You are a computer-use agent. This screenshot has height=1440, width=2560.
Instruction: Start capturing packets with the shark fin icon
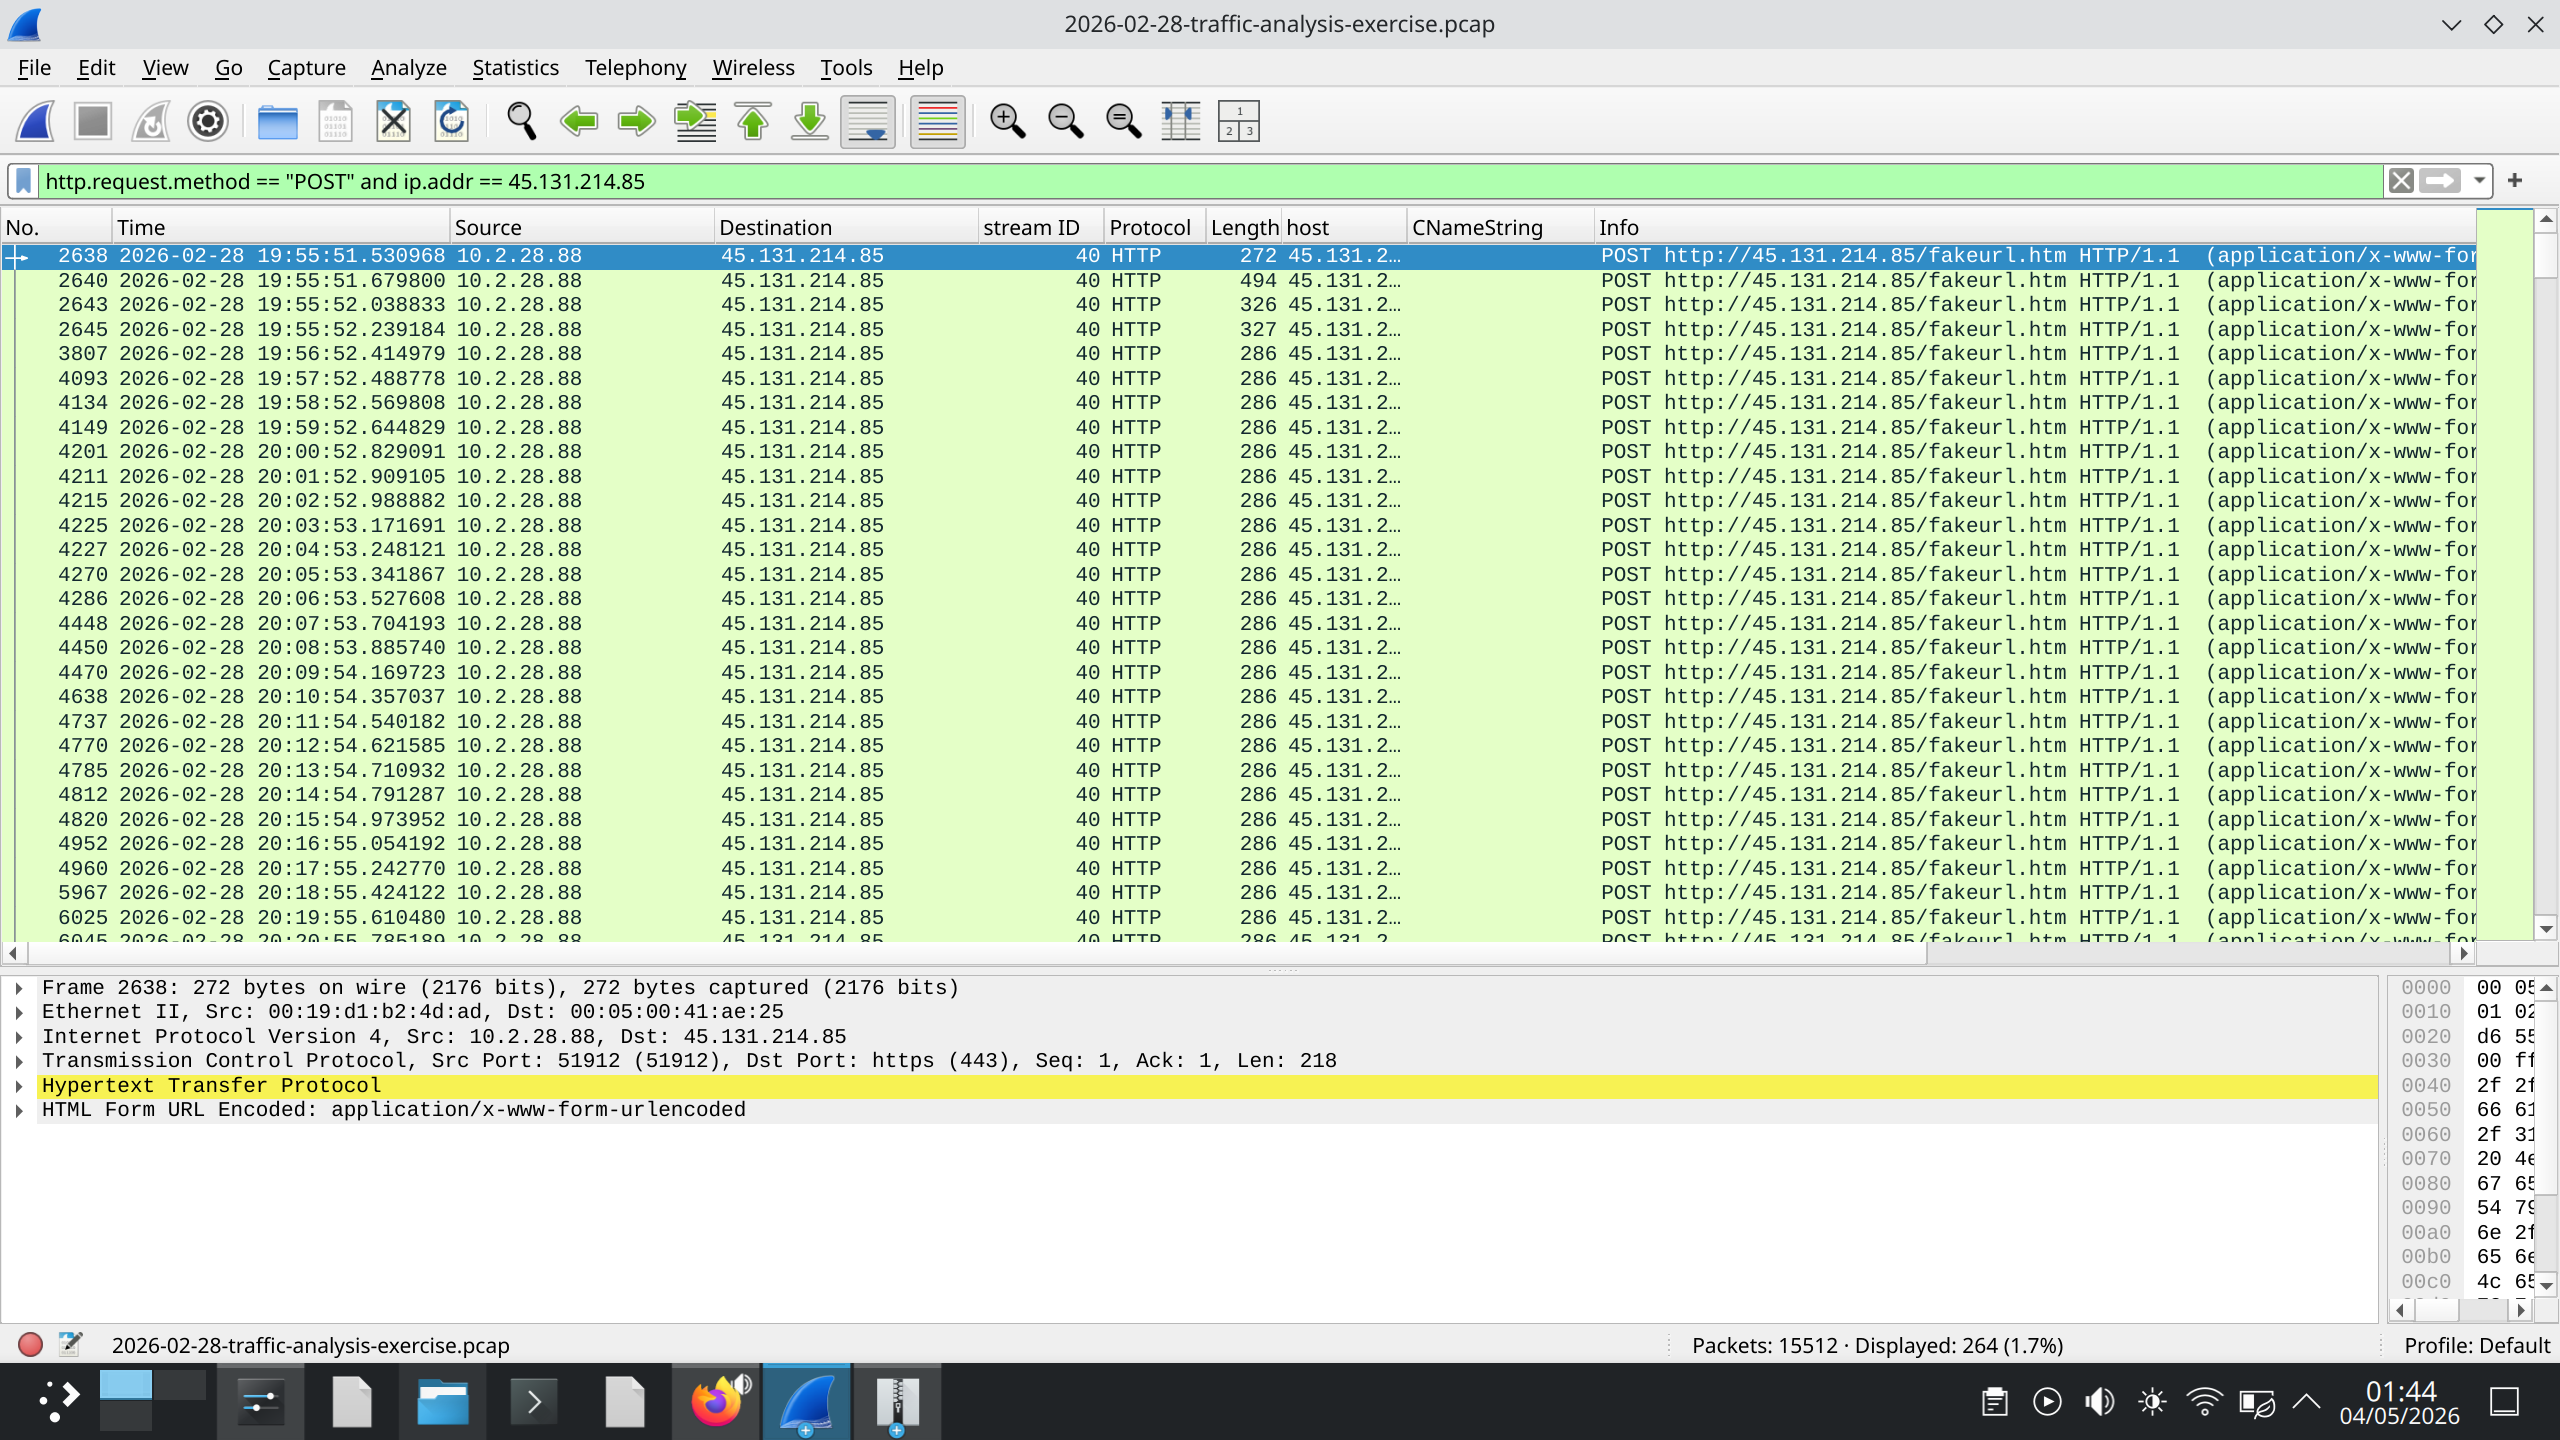point(36,122)
